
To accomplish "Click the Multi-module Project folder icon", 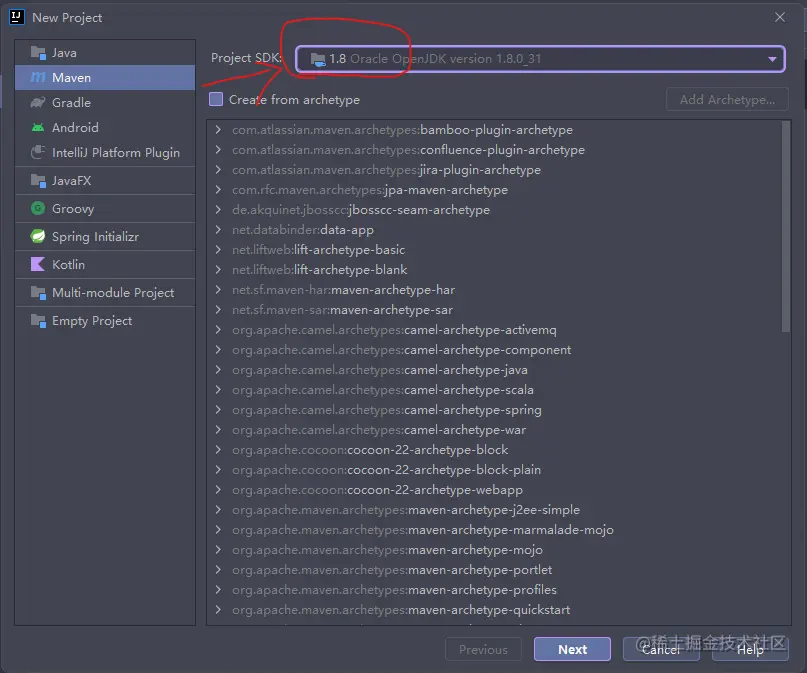I will 38,292.
